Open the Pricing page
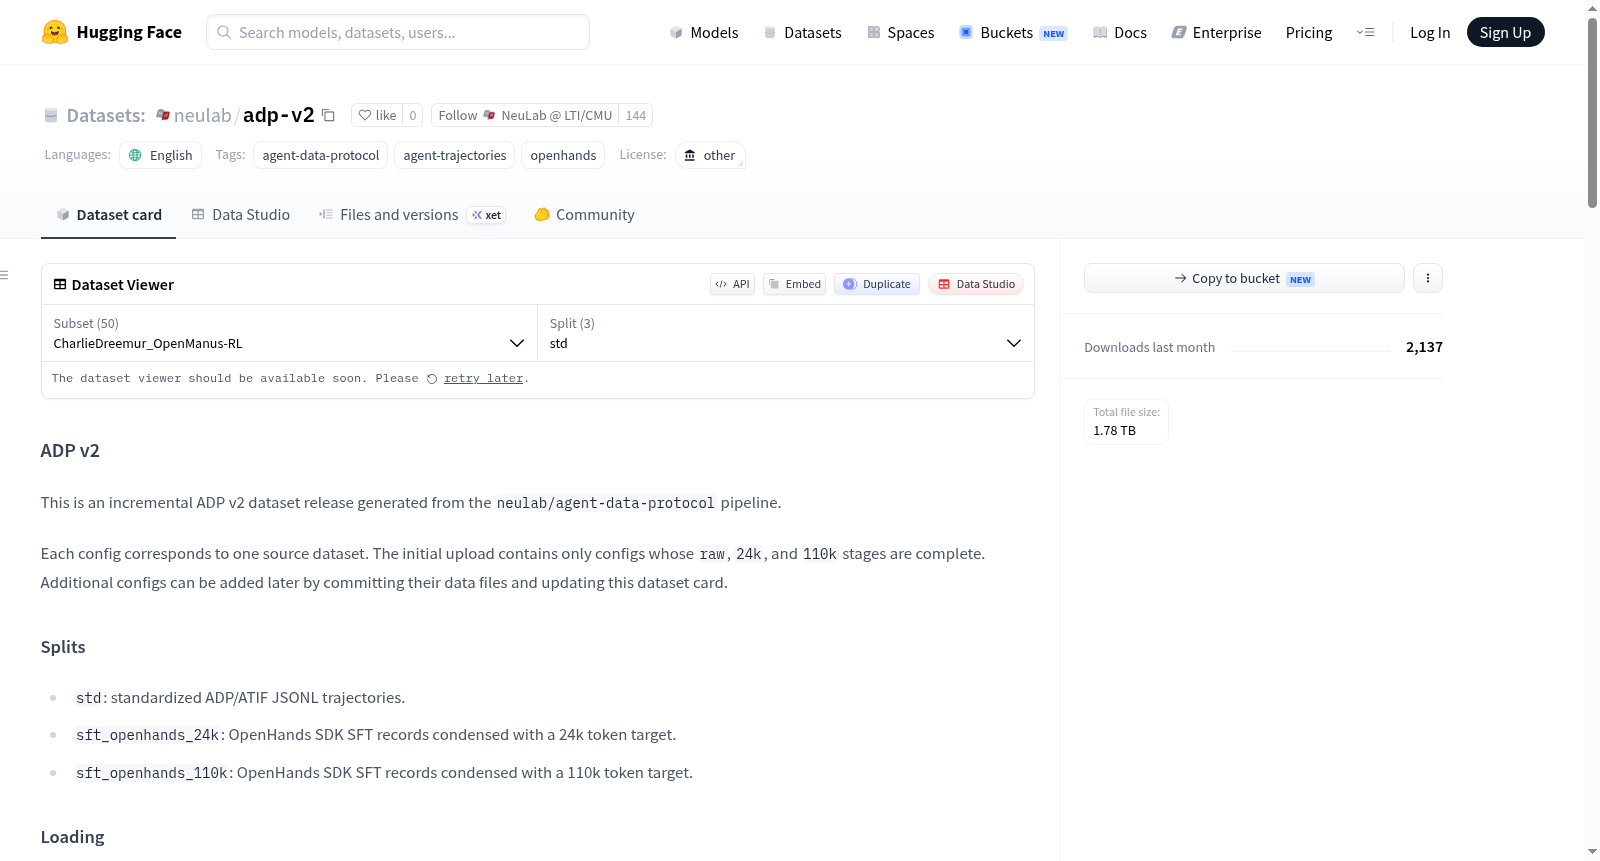 point(1309,32)
